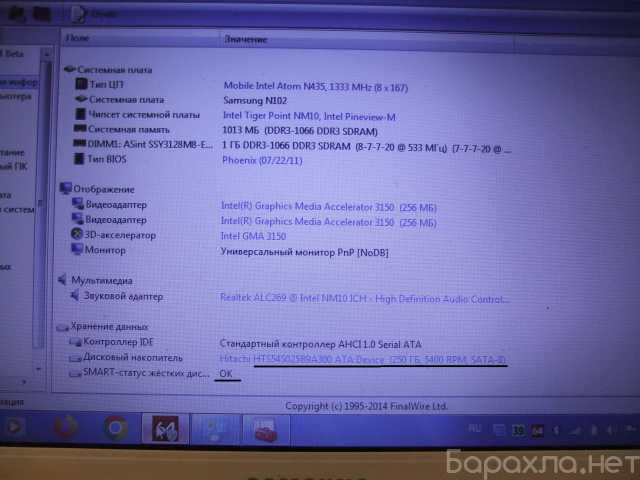Click the drive icon of Хранение данных group

62,327
